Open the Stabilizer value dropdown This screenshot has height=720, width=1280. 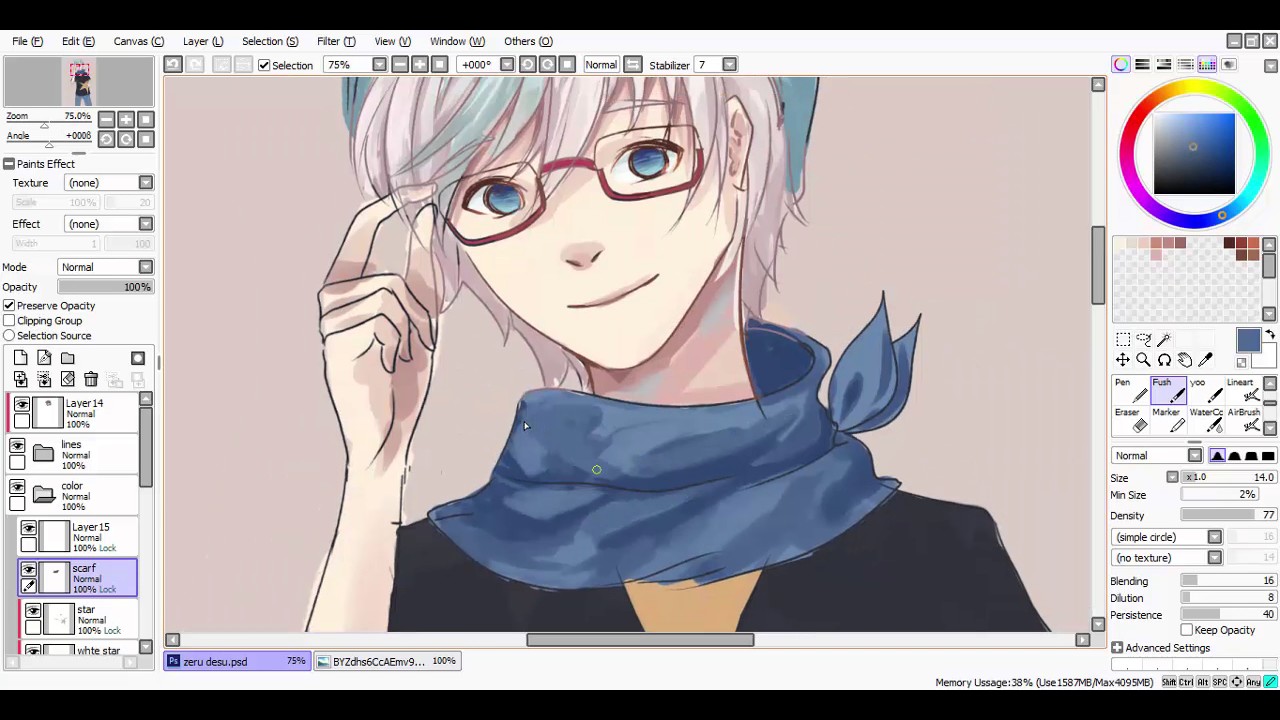tap(729, 65)
